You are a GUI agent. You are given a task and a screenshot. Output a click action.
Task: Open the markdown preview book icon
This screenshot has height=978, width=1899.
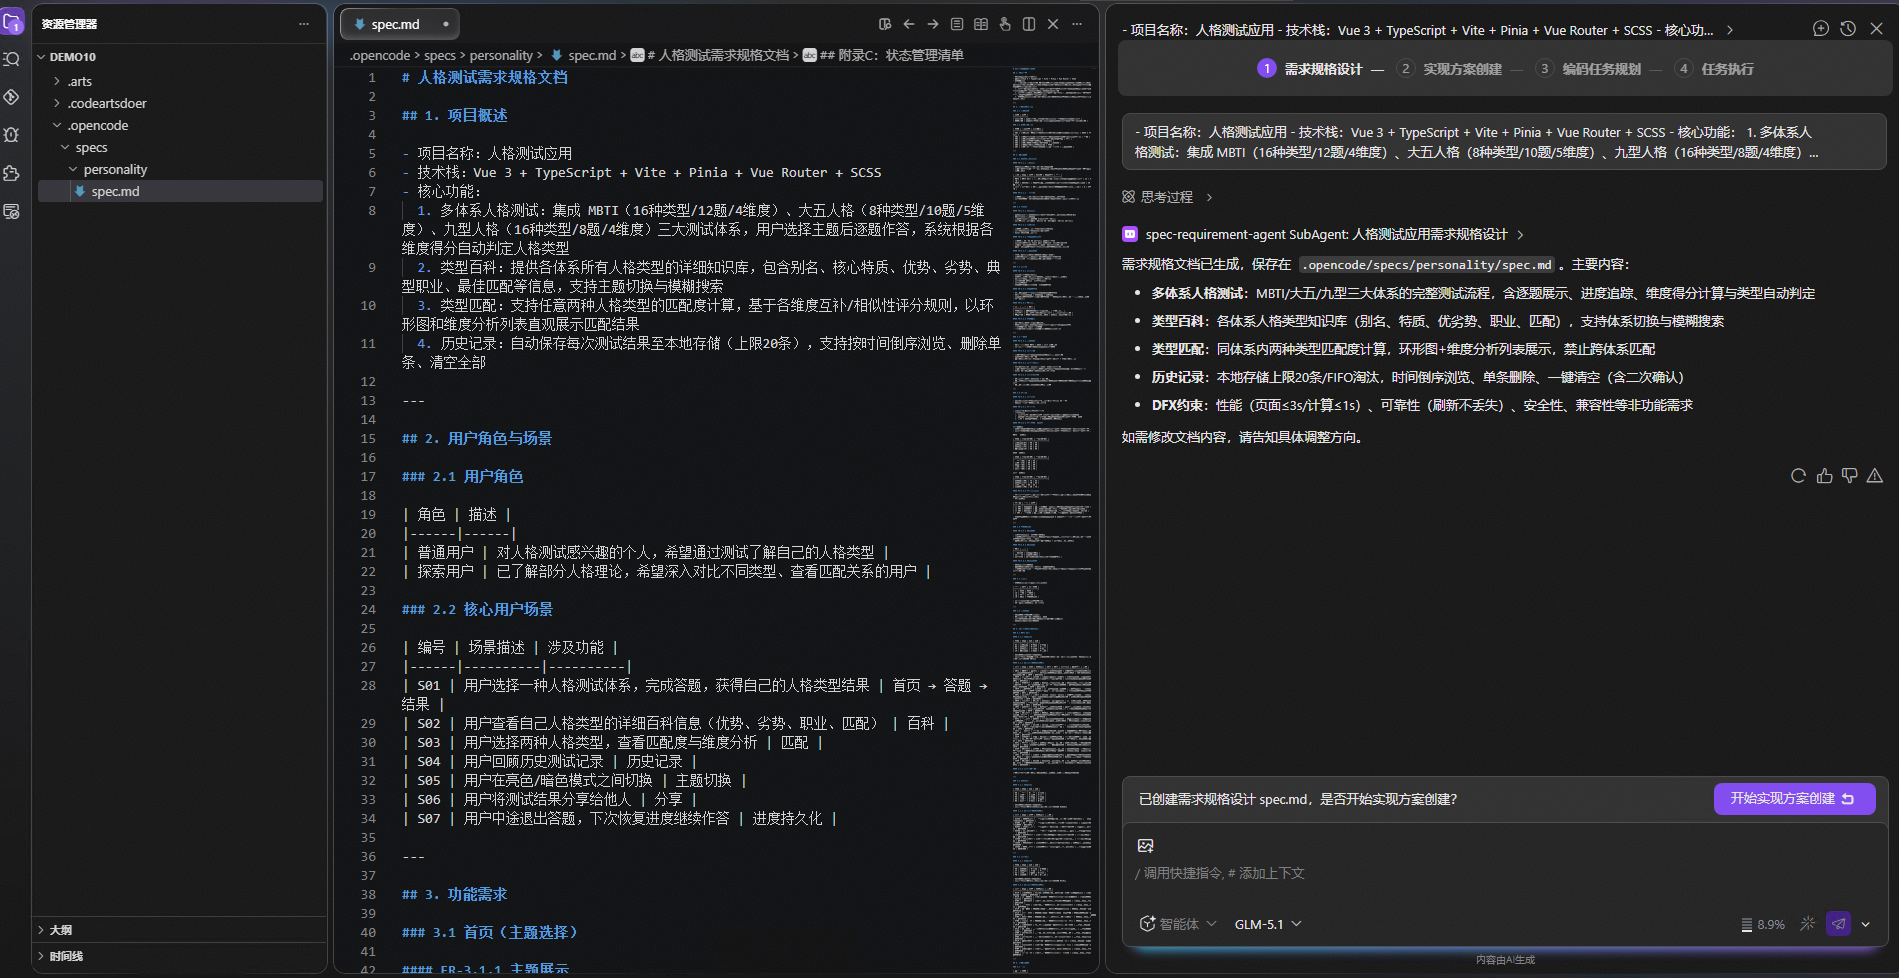click(981, 24)
